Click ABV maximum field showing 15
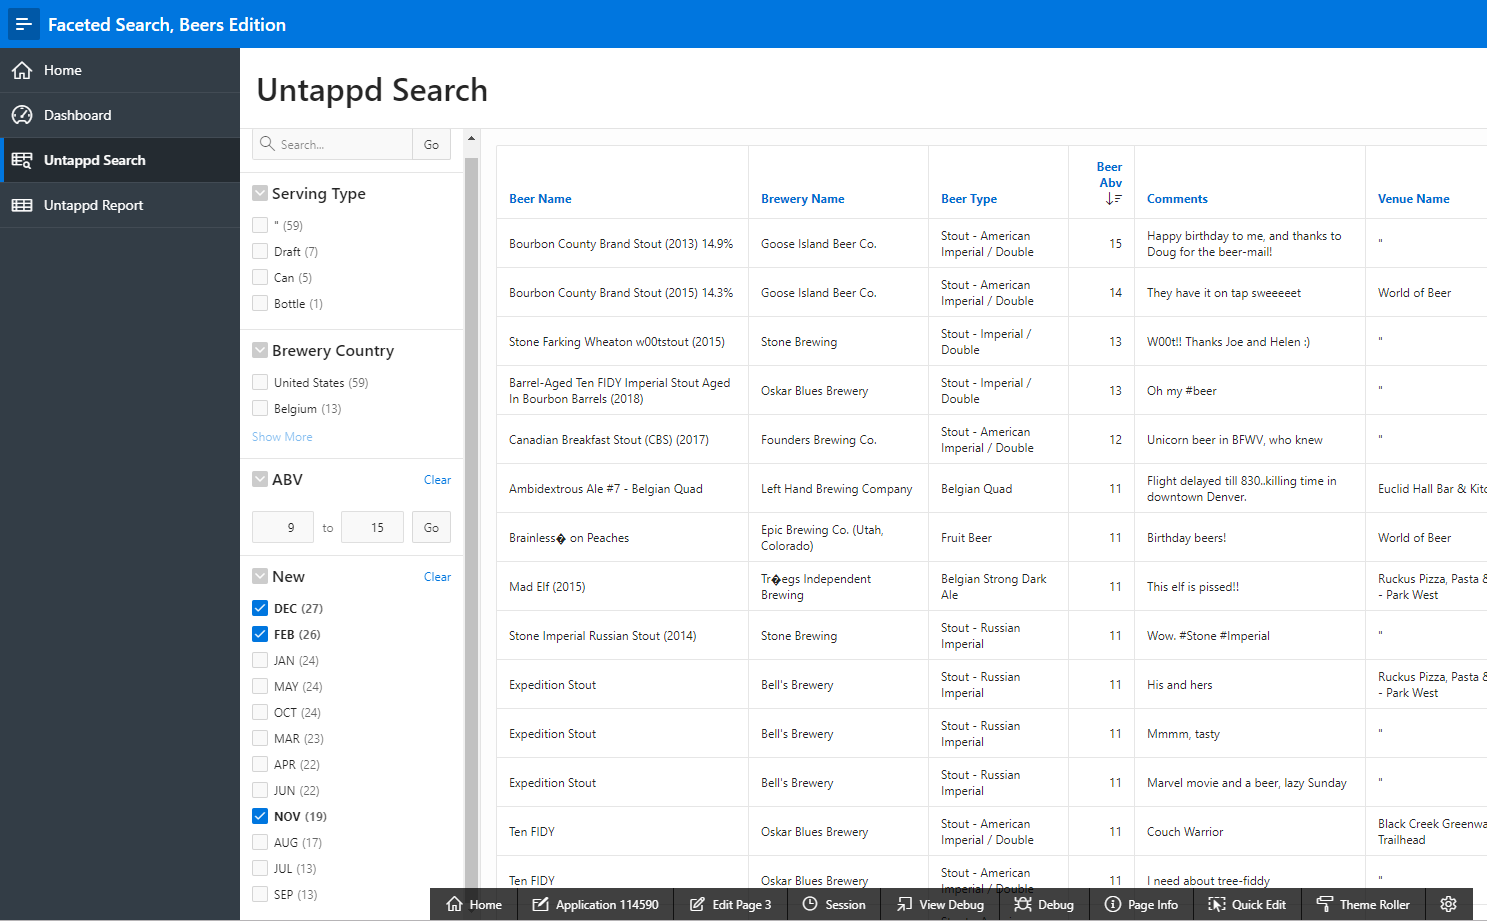This screenshot has width=1487, height=921. [x=372, y=527]
